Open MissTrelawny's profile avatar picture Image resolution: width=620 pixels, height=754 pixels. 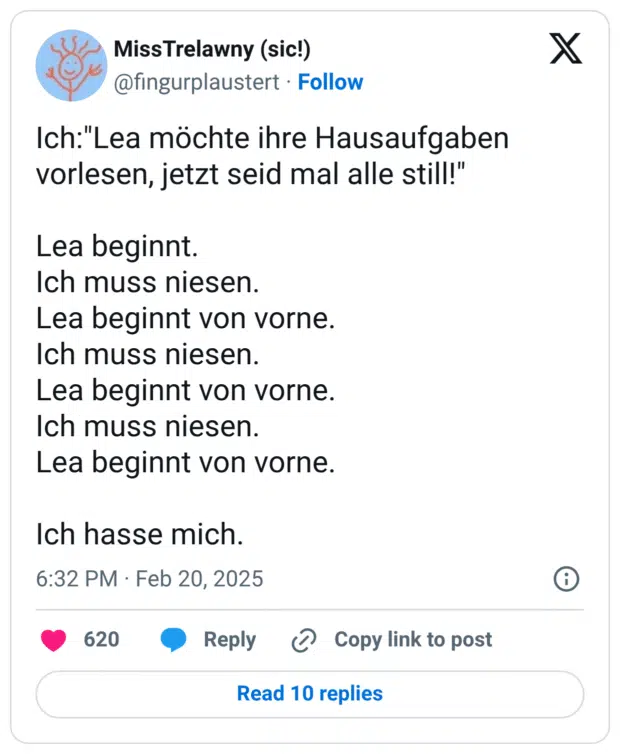(x=72, y=64)
